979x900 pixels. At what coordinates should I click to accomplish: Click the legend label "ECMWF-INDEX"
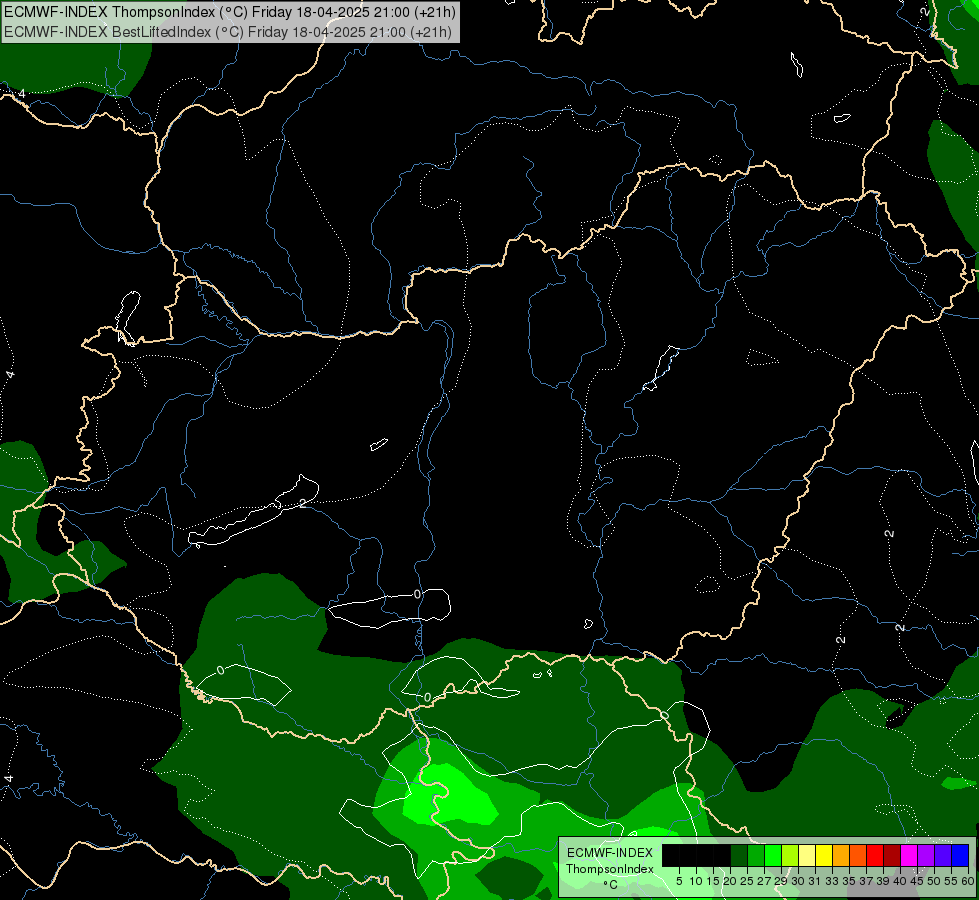[610, 853]
